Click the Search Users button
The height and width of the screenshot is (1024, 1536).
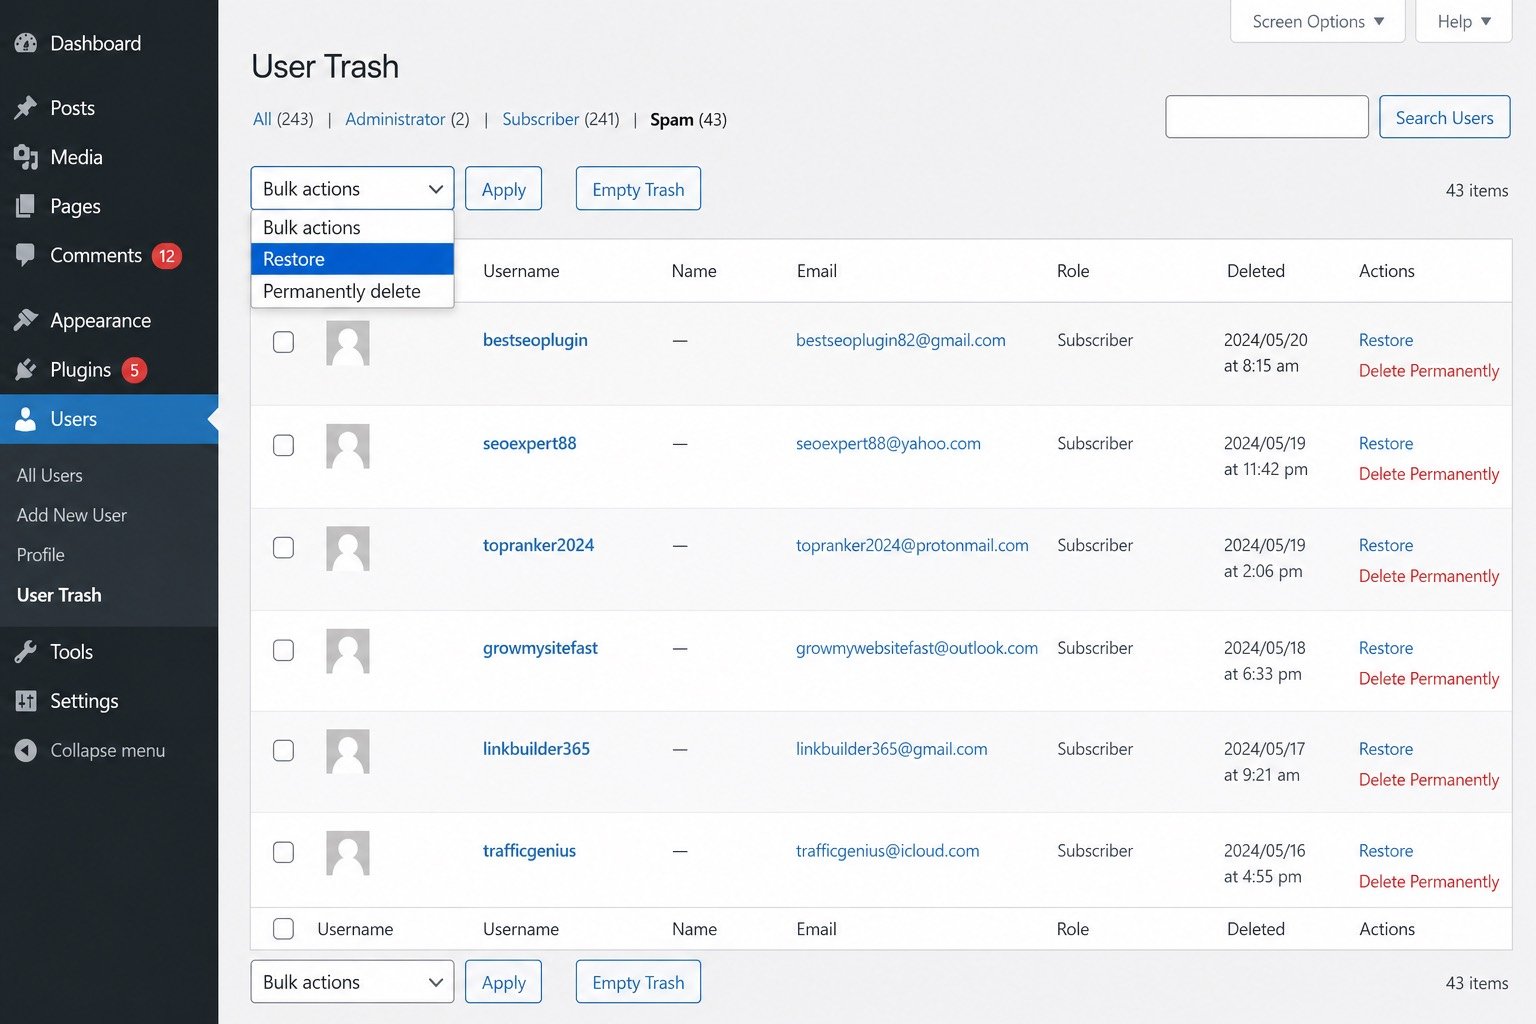point(1445,117)
